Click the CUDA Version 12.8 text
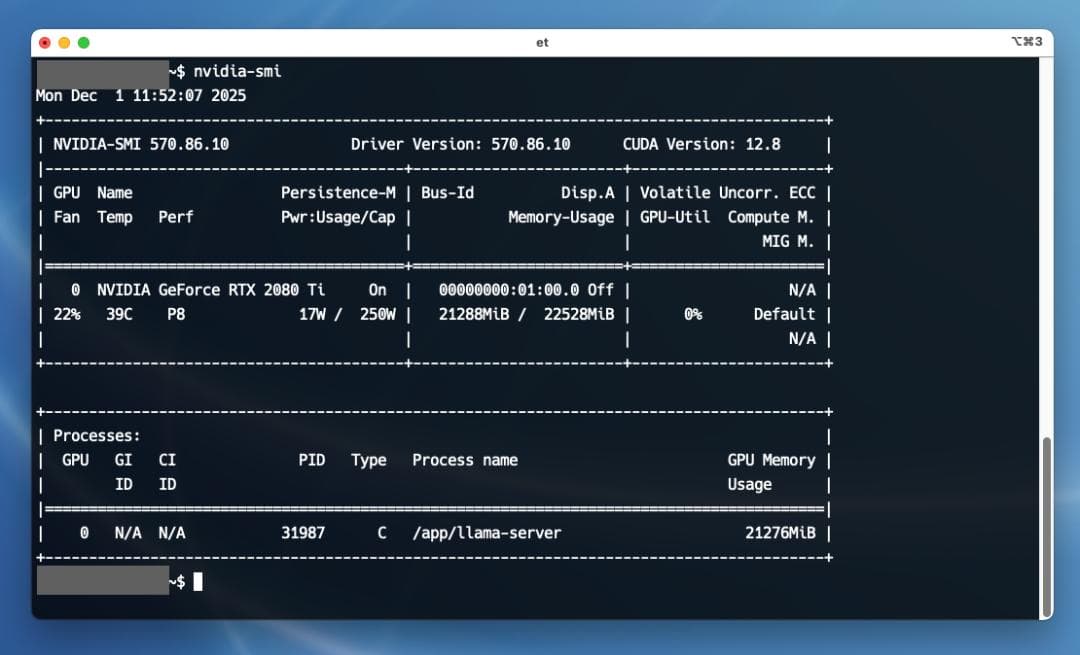The image size is (1080, 655). [x=701, y=144]
